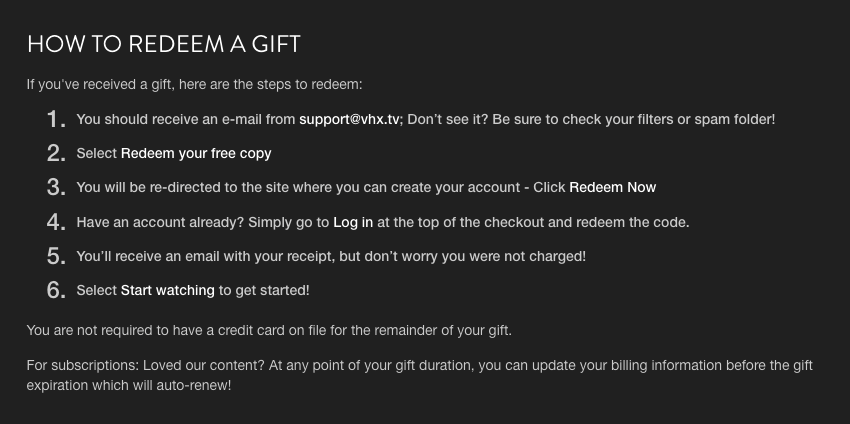The image size is (850, 424).
Task: Select the Redeem your free copy text
Action: (196, 153)
